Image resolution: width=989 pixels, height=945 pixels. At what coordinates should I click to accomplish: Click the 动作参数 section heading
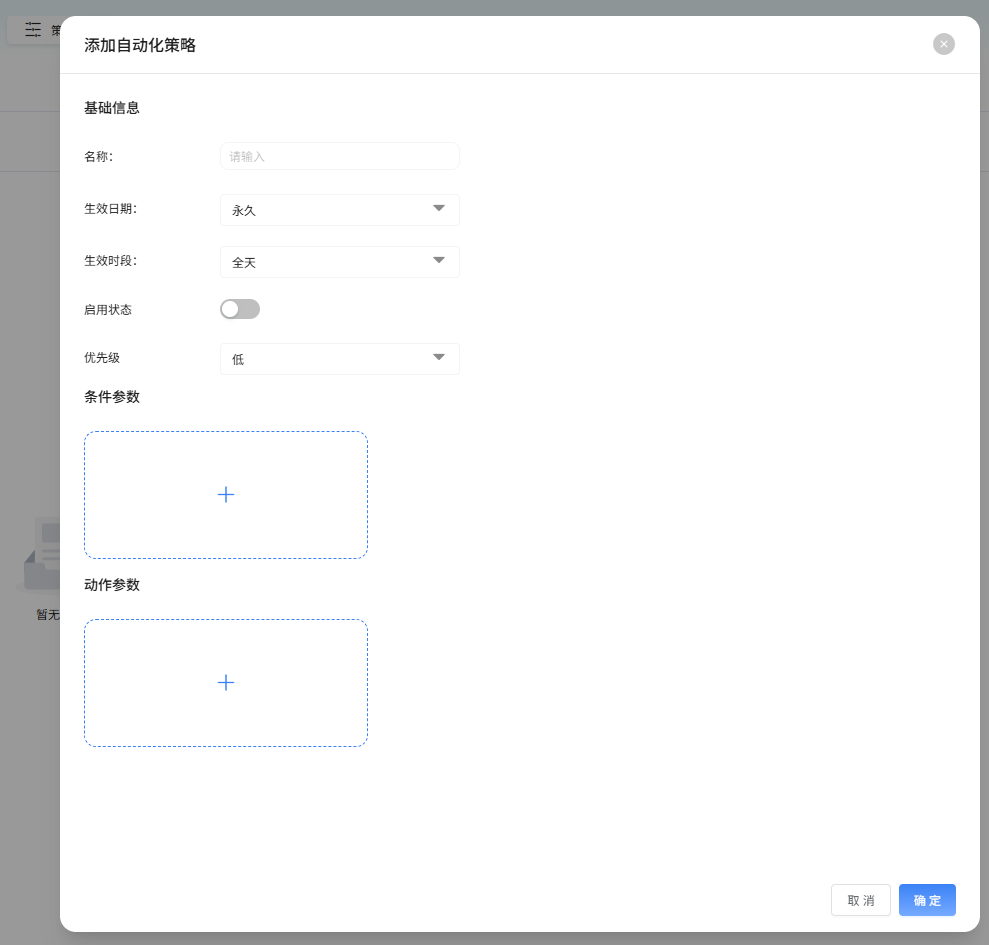[112, 585]
